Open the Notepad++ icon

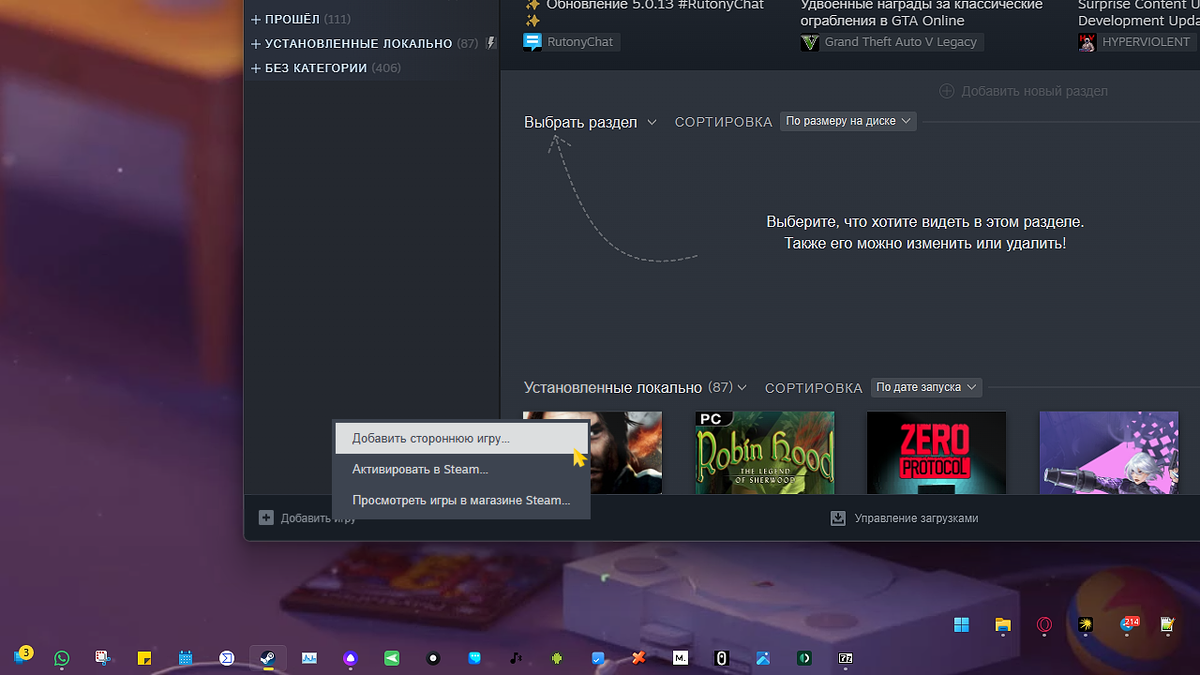(1167, 625)
